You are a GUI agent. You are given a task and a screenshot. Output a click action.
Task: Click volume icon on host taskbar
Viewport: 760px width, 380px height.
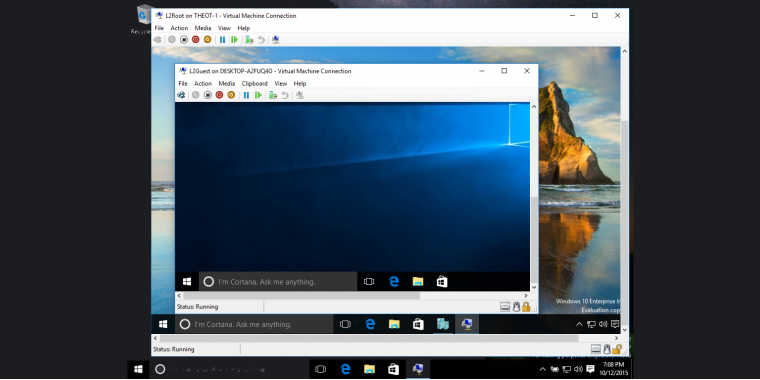tap(577, 369)
